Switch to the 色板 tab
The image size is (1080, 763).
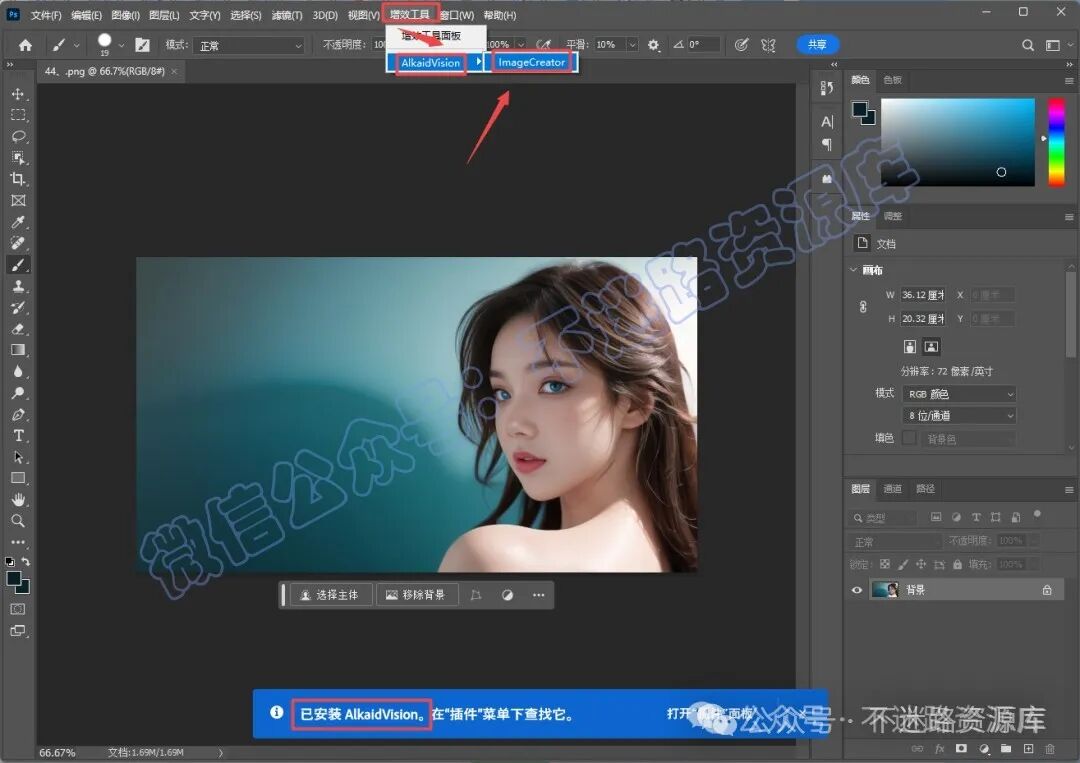click(893, 80)
